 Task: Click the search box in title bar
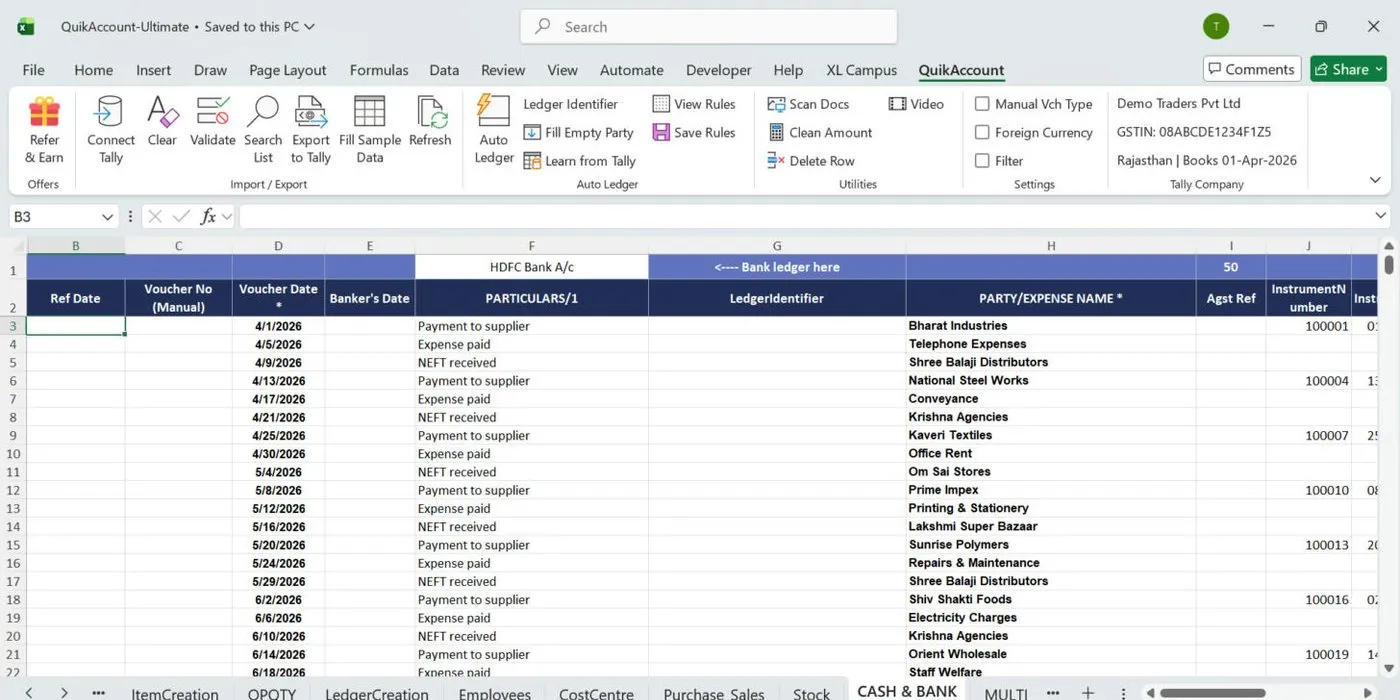click(x=708, y=27)
